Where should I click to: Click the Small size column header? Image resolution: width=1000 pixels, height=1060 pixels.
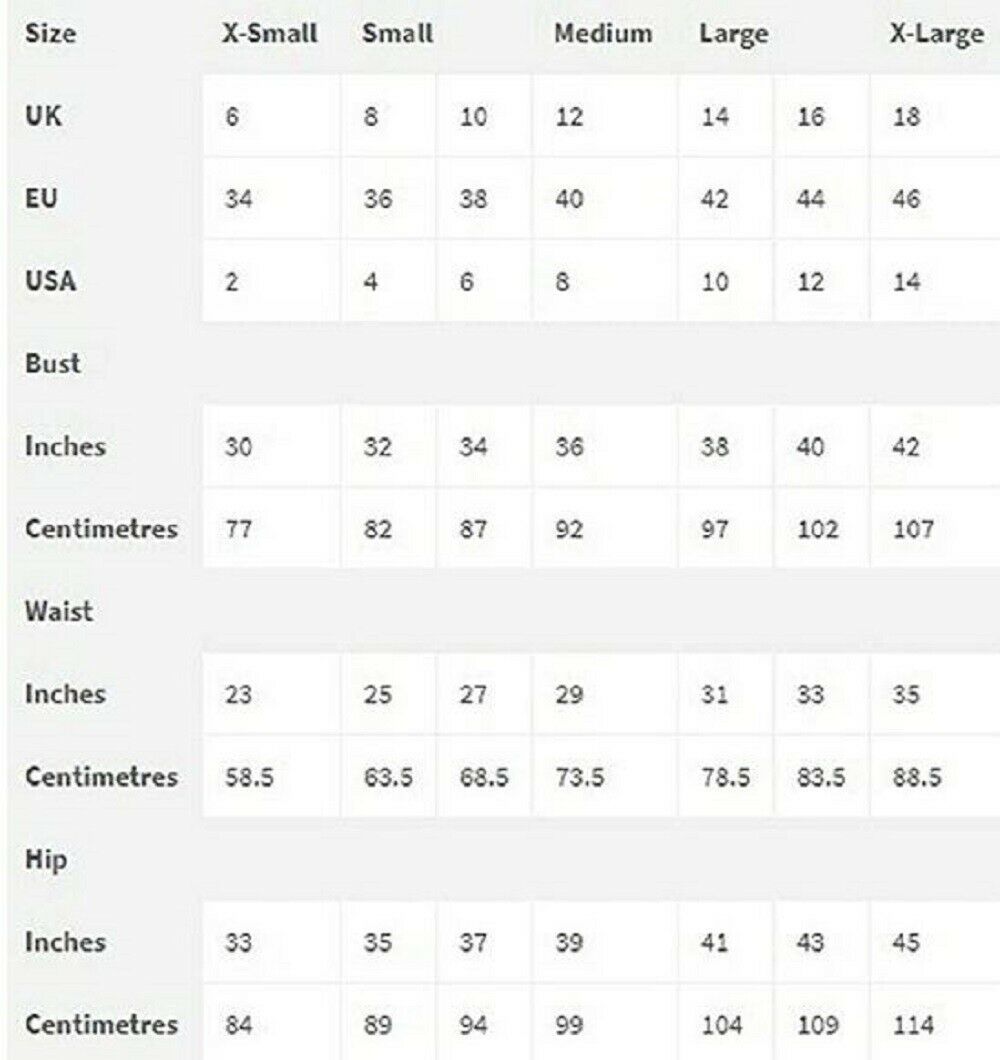click(x=397, y=33)
